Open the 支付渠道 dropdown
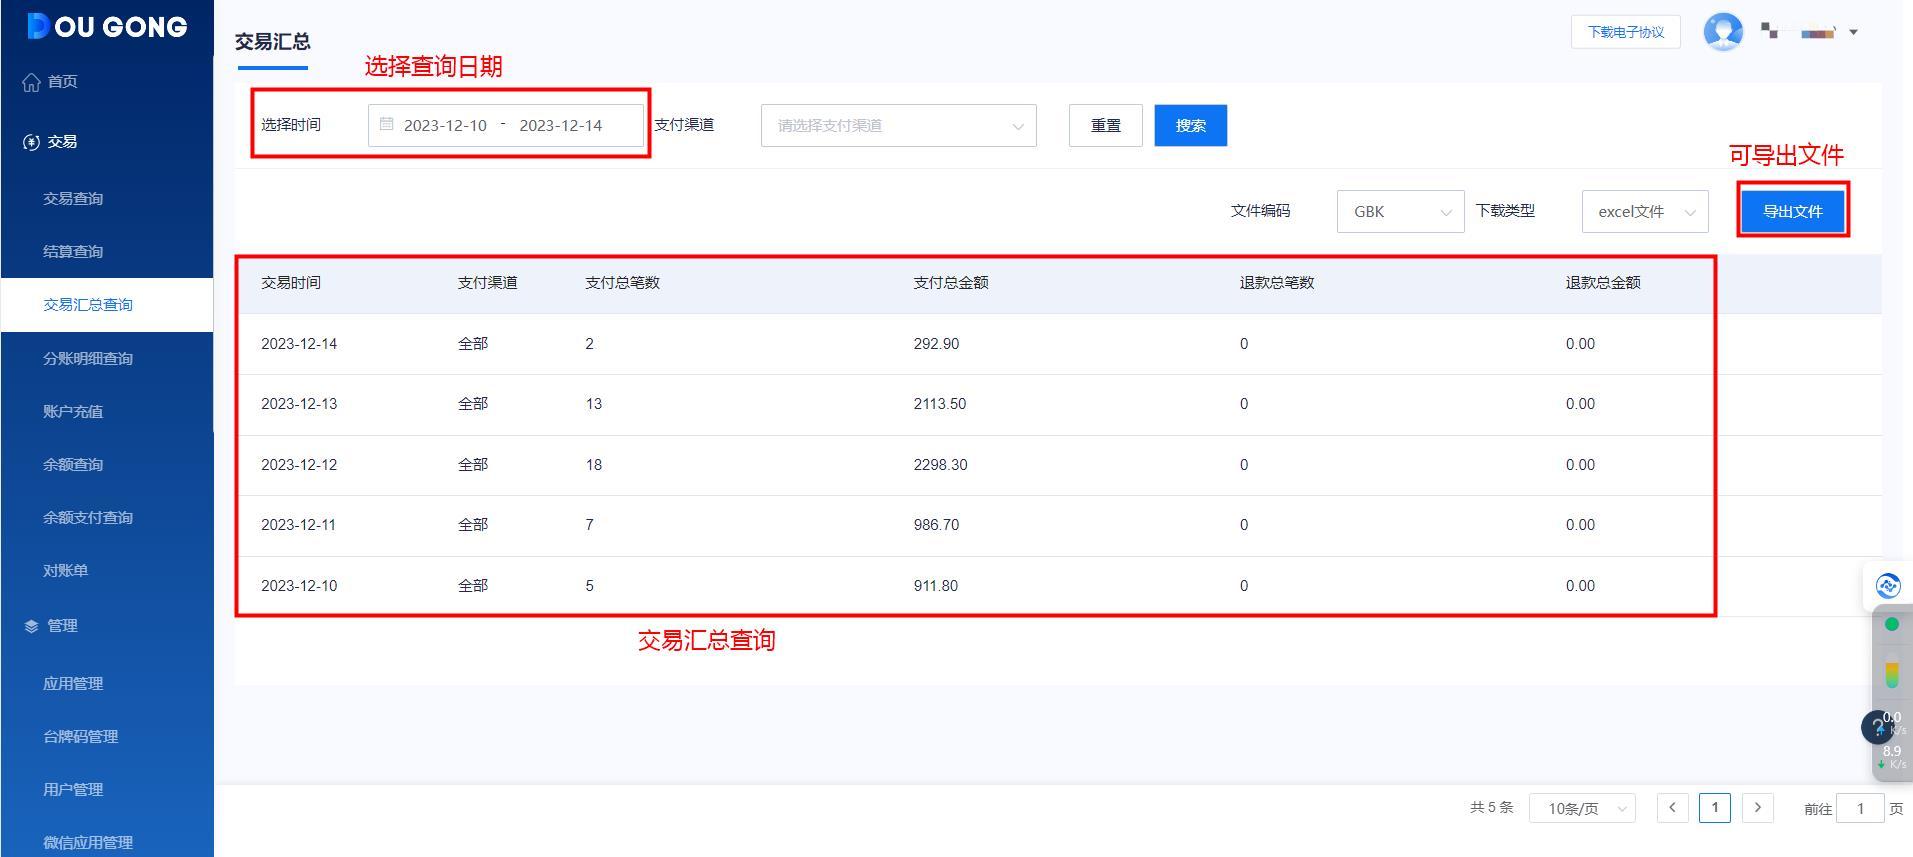Viewport: 1913px width, 857px height. point(898,125)
